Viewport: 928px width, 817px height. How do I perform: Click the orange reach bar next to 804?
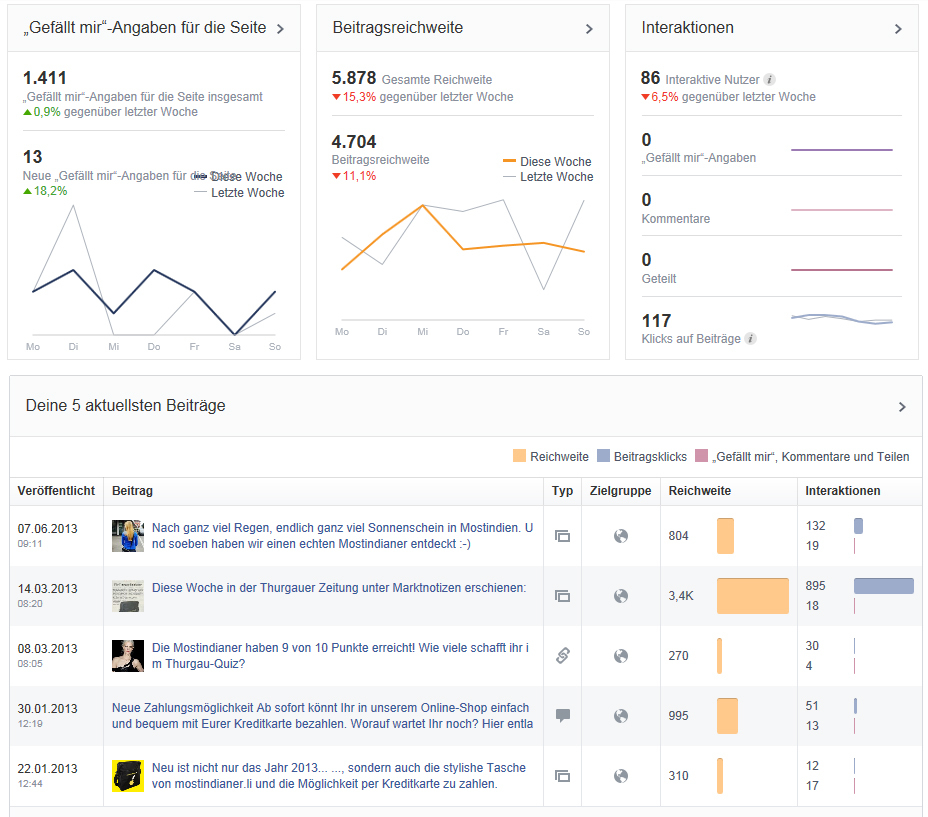click(725, 536)
